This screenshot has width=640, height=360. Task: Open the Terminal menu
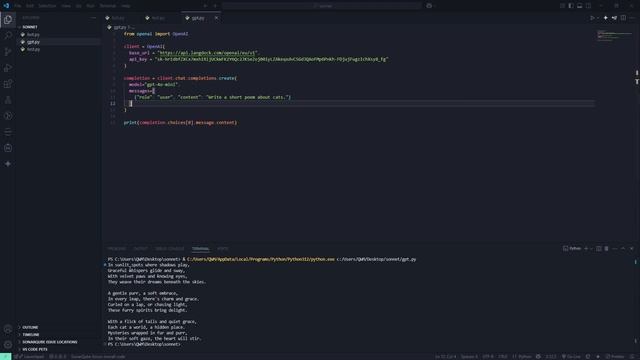tap(108, 6)
